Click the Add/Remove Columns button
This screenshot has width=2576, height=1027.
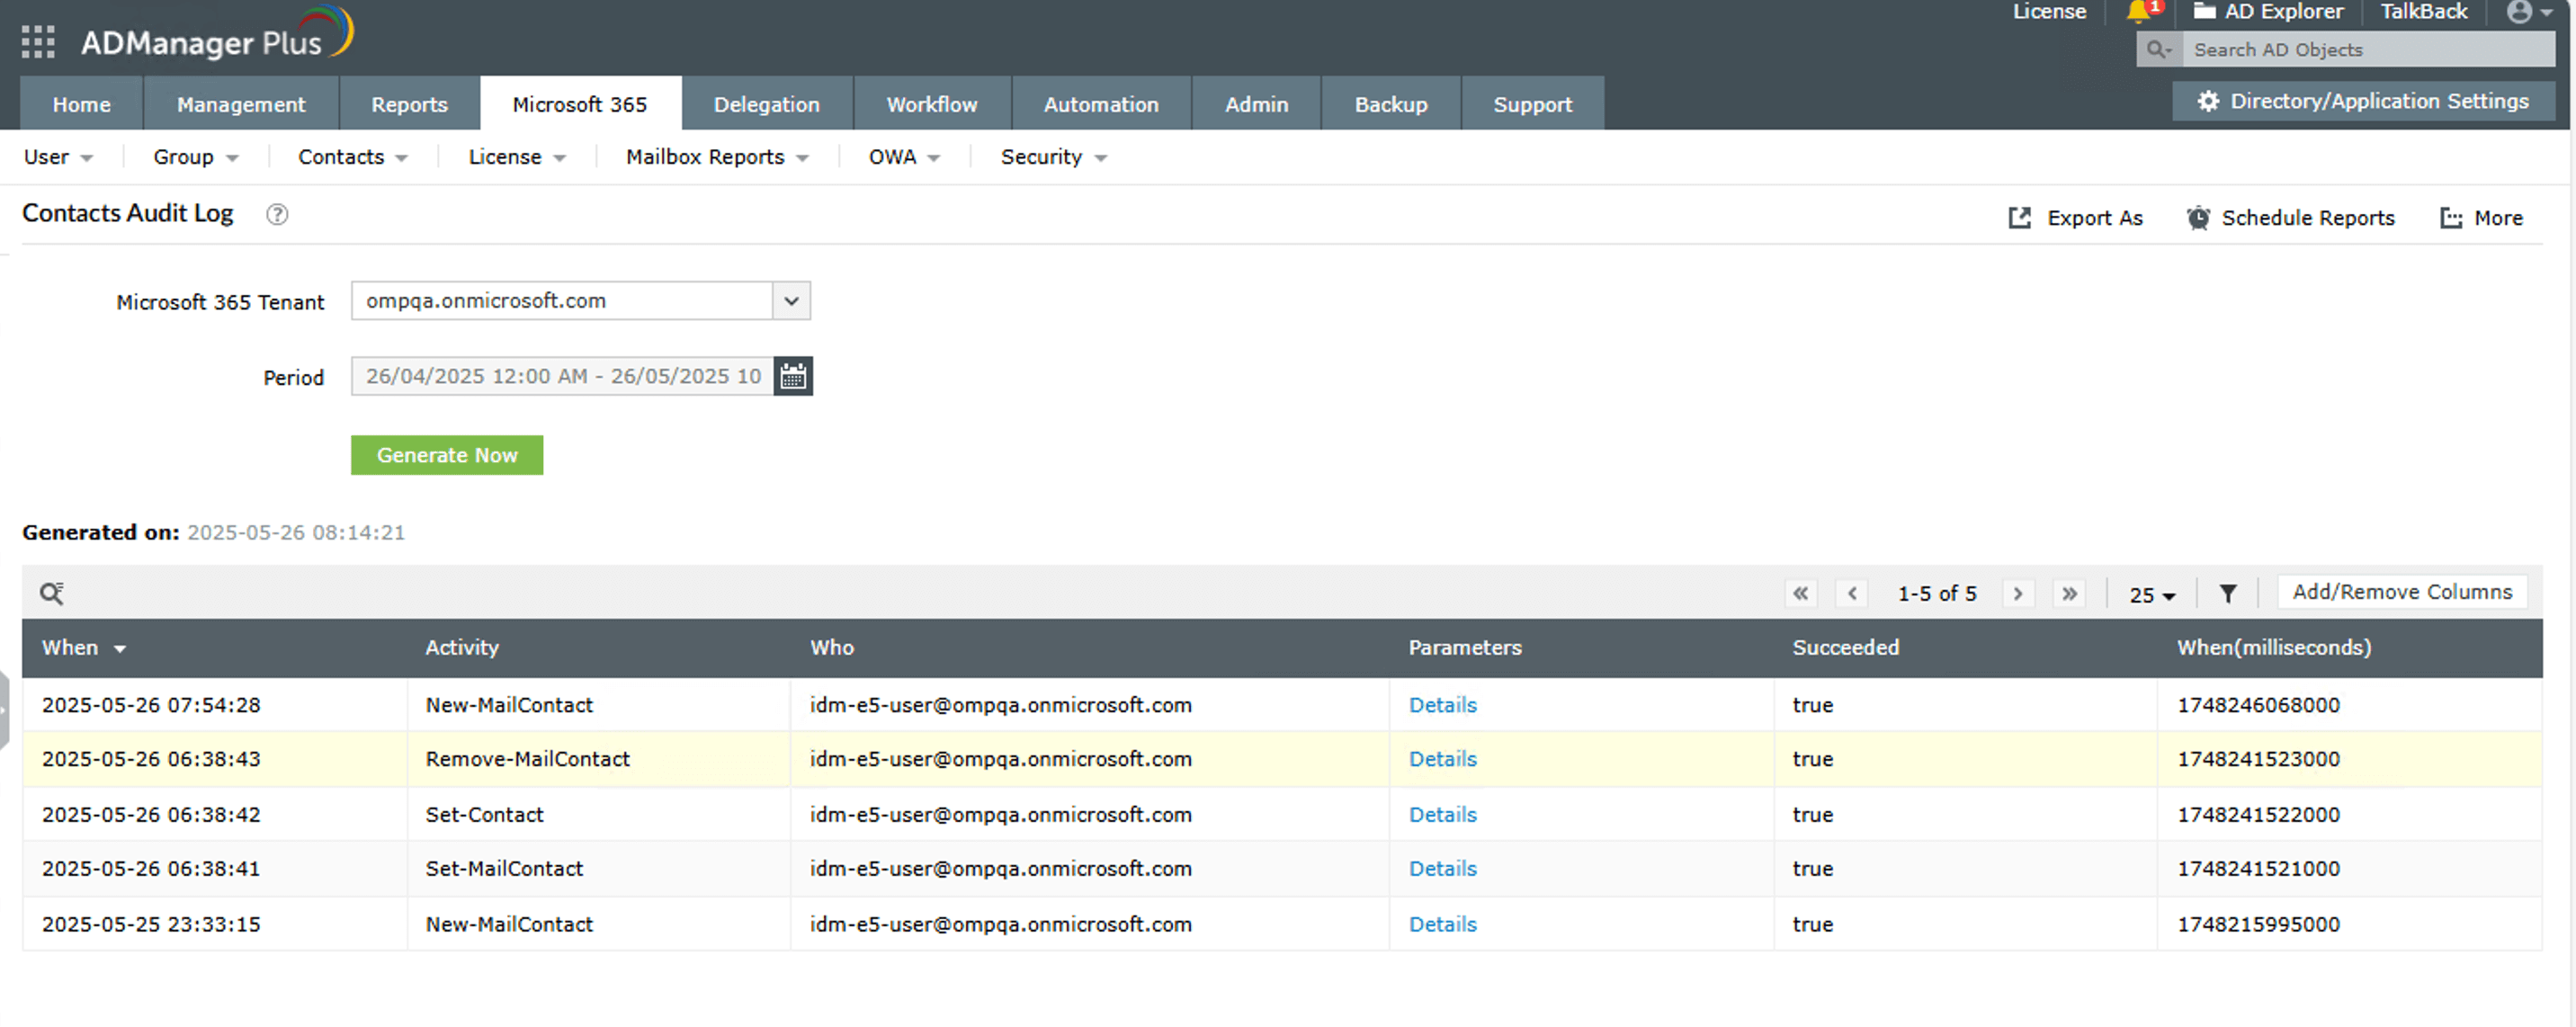pos(2401,592)
